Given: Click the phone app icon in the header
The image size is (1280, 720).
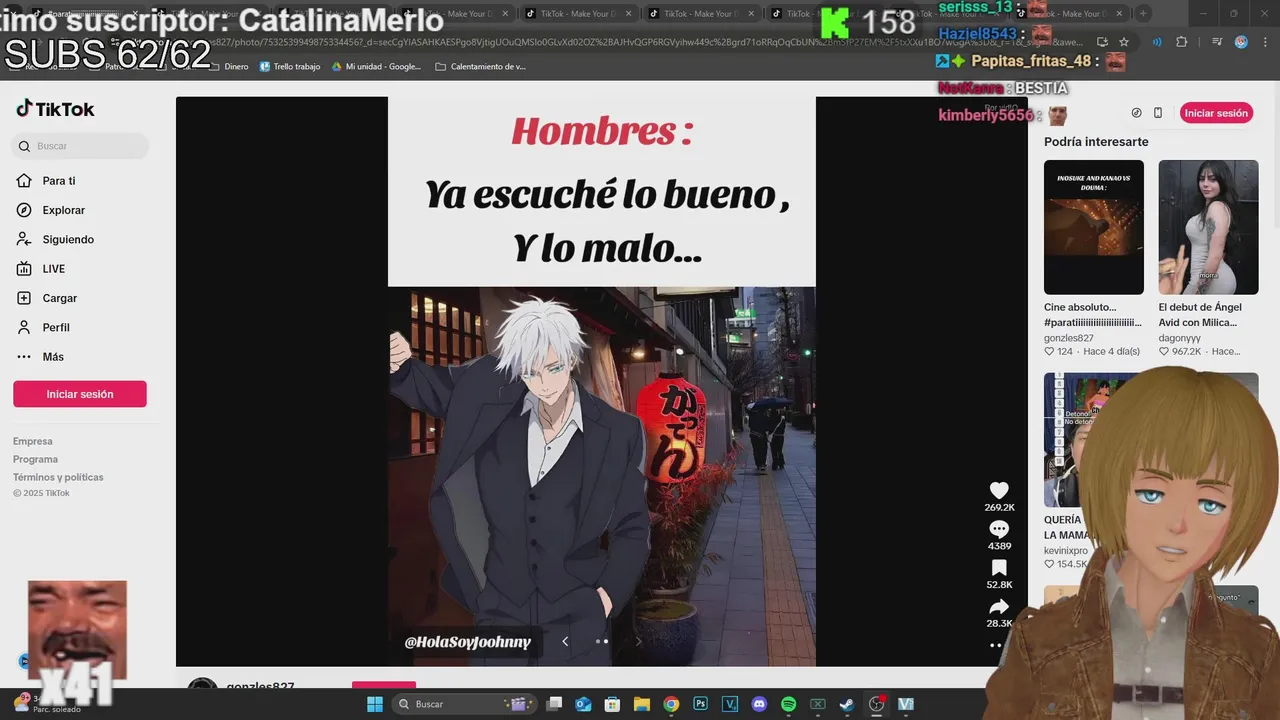Looking at the screenshot, I should coord(1158,113).
